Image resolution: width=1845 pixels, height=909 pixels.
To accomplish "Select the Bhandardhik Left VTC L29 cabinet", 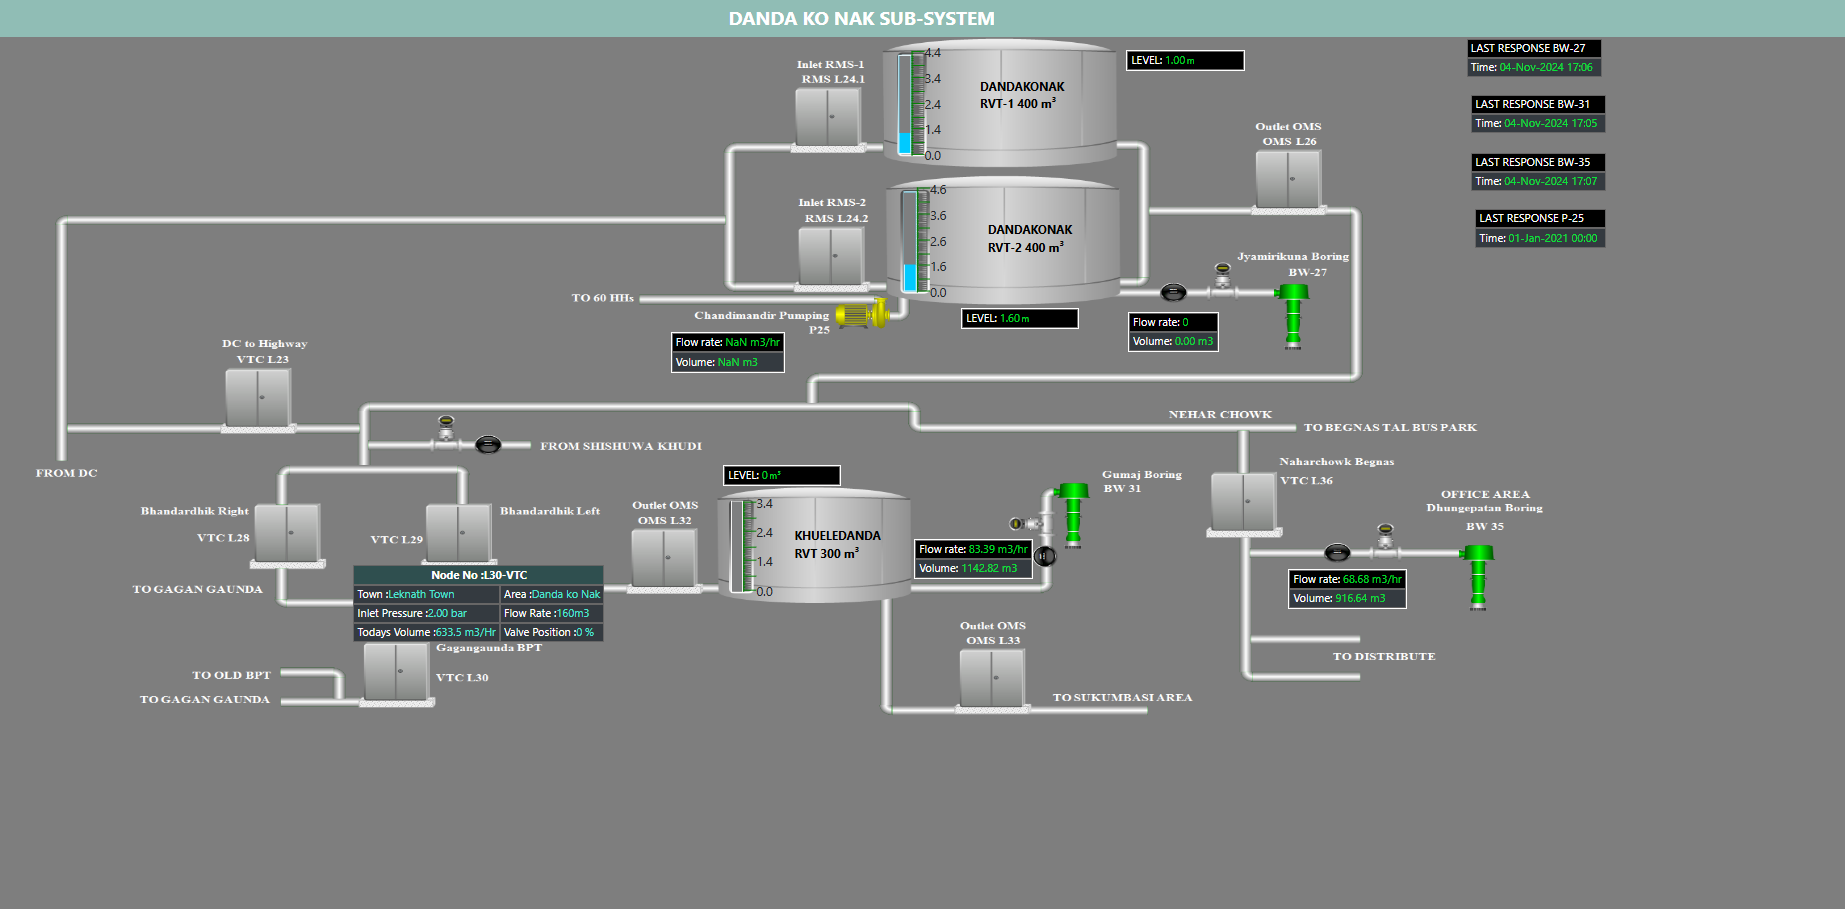I will (x=458, y=533).
